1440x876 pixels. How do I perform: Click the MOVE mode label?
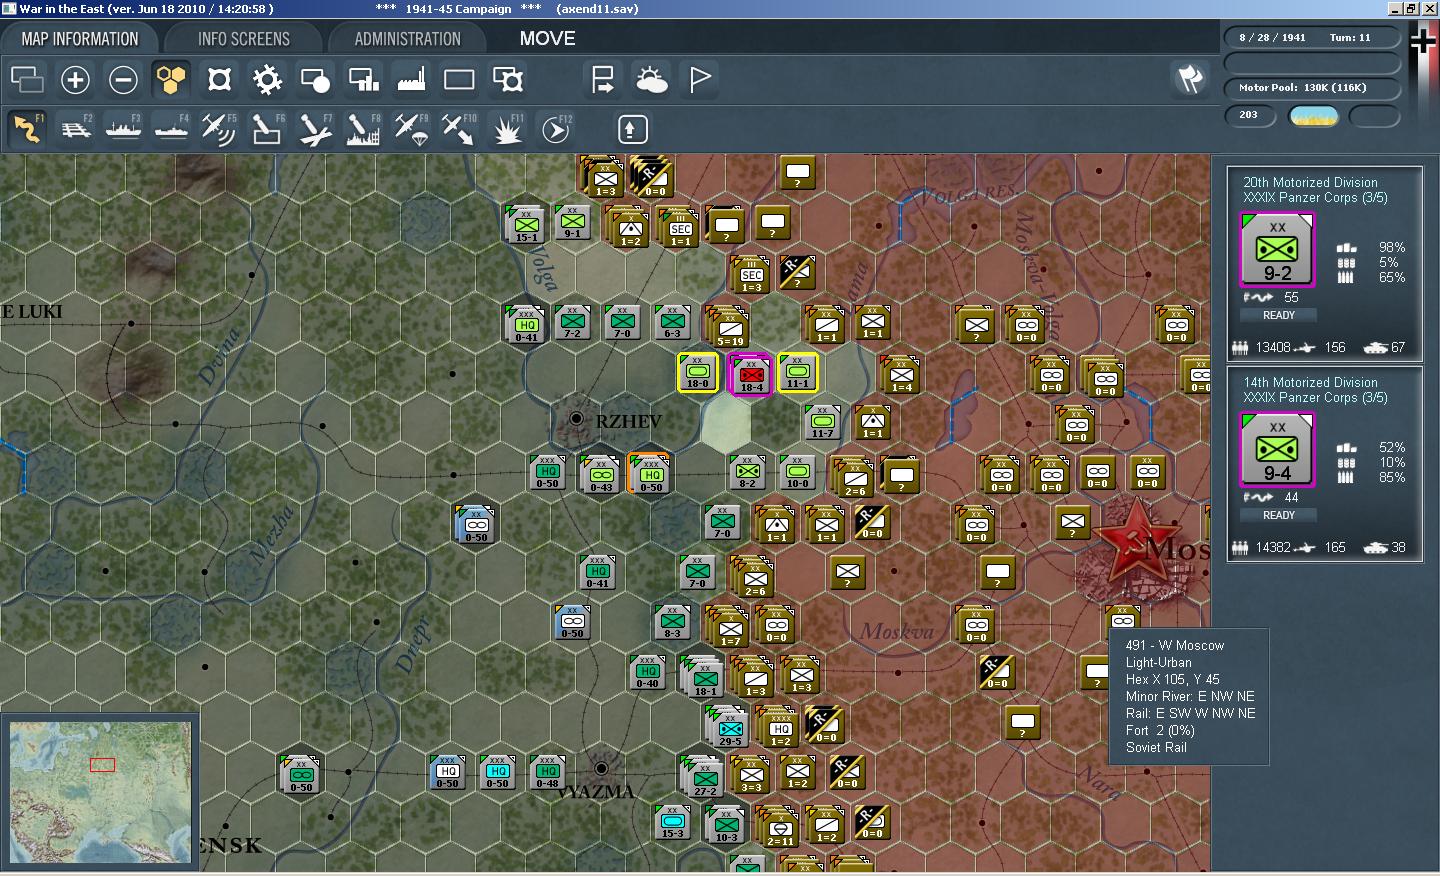coord(547,39)
